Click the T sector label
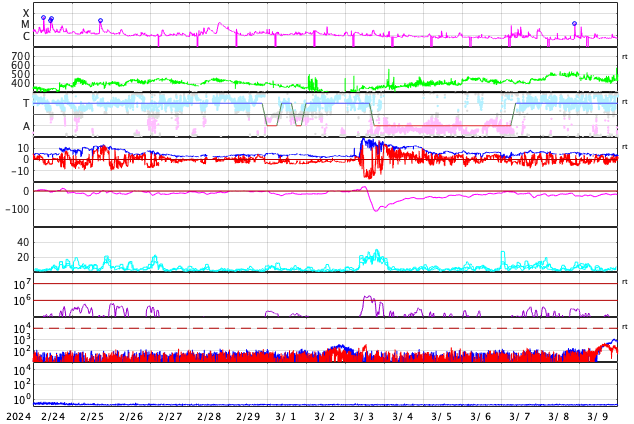Image resolution: width=634 pixels, height=424 pixels. pos(26,103)
